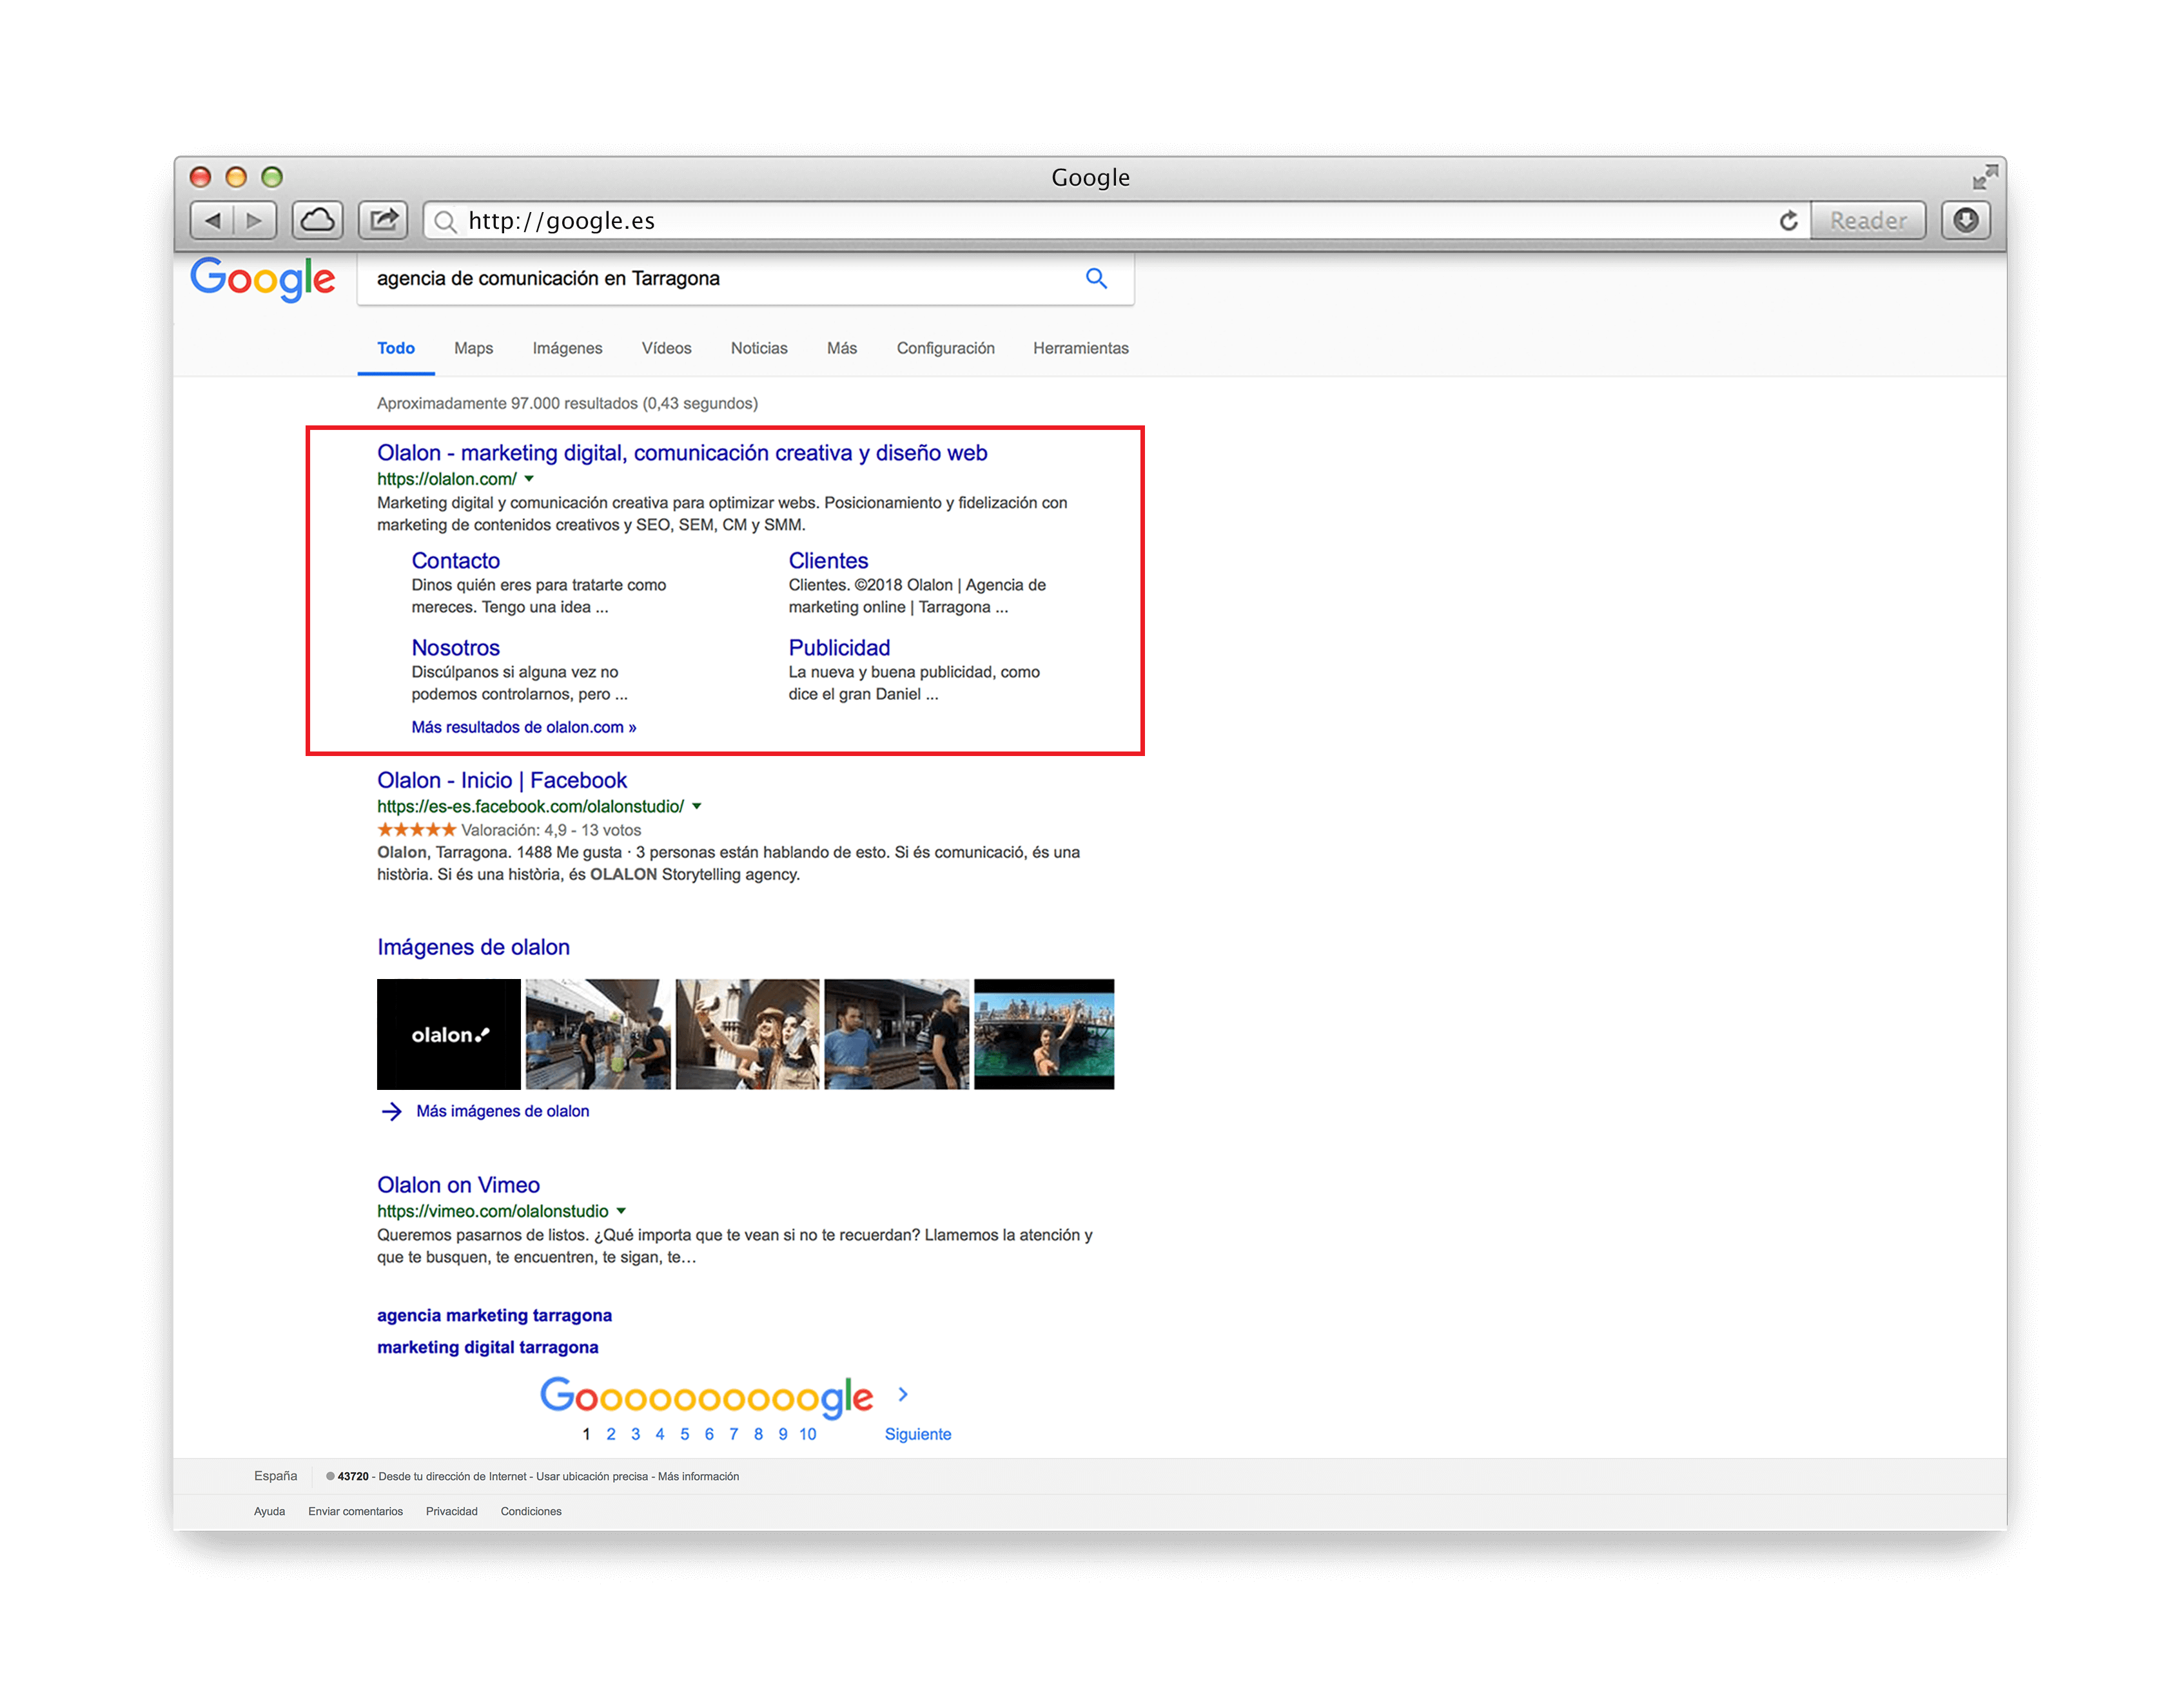Click the address bar showing http://google.es
Screen dimensions: 2181x1708
(x=1115, y=220)
